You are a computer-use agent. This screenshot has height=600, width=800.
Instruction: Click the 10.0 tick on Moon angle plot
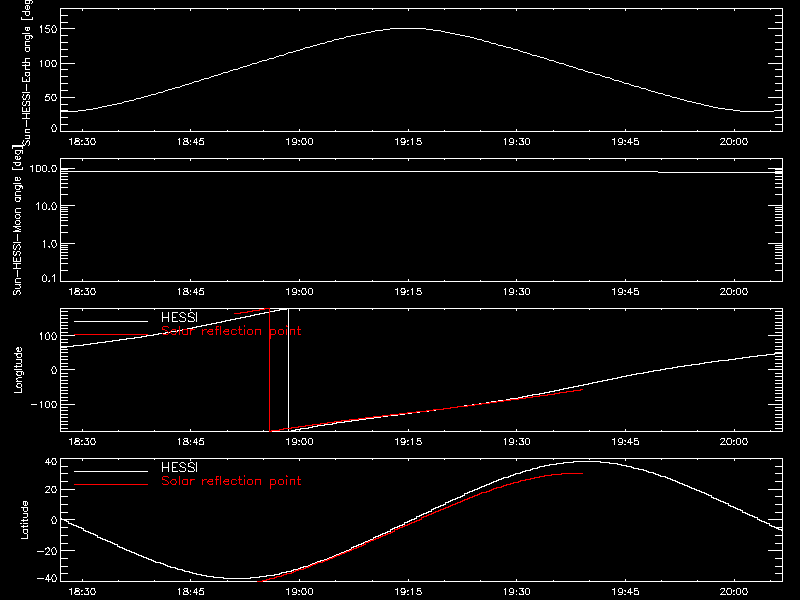tap(46, 206)
